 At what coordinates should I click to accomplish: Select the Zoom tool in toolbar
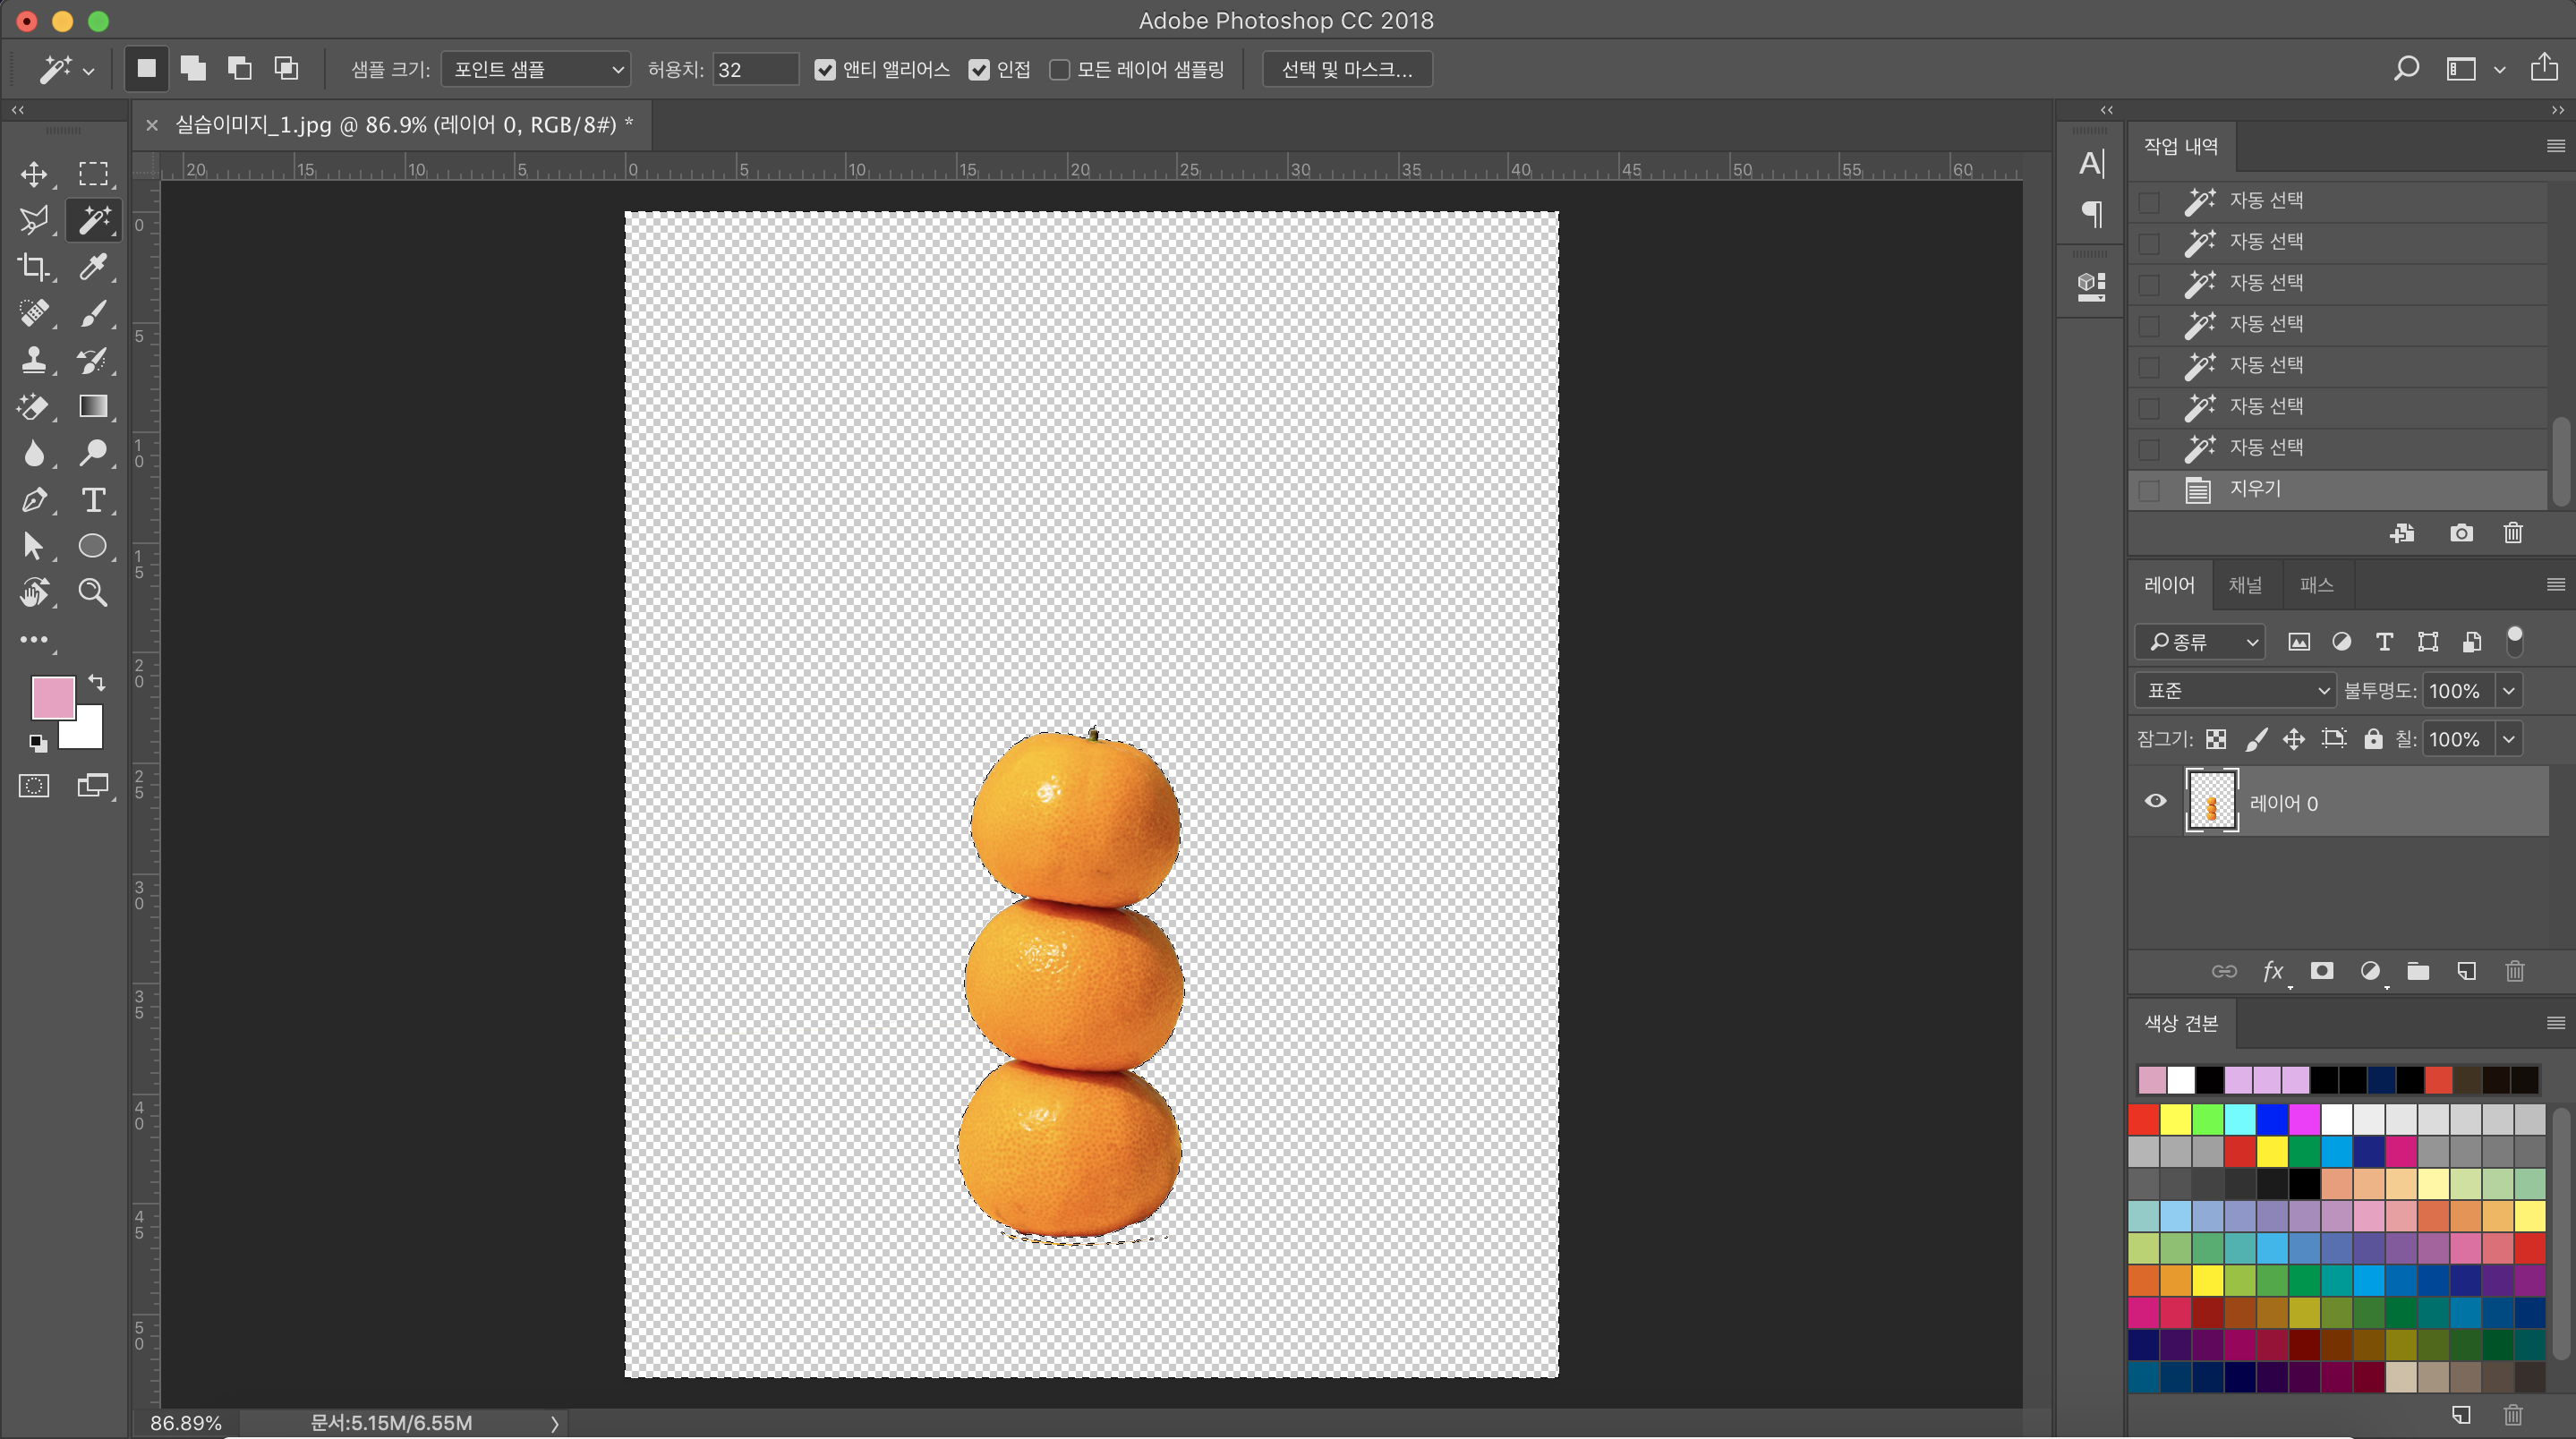pos(93,592)
